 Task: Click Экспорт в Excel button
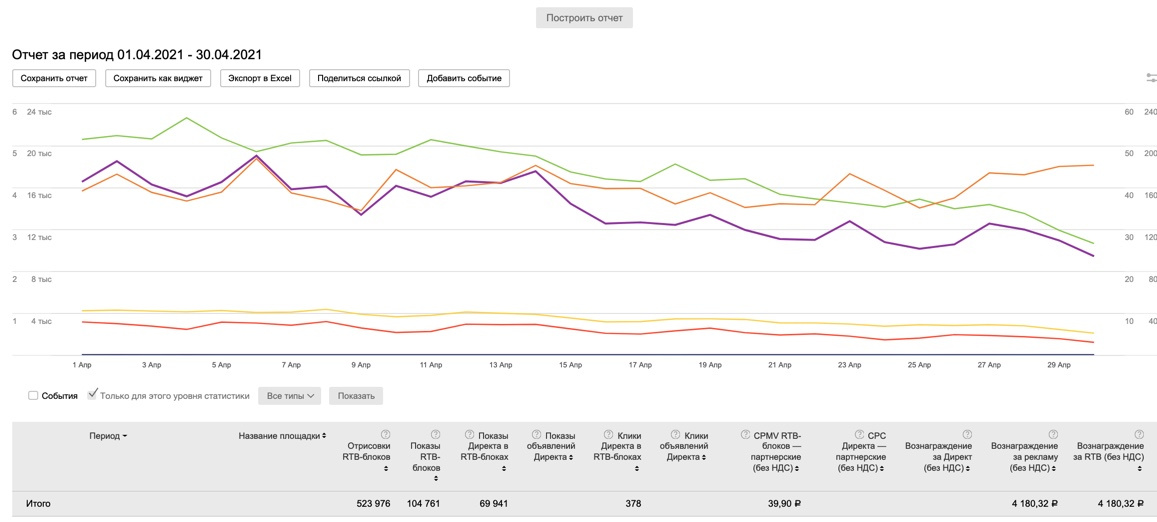(261, 78)
